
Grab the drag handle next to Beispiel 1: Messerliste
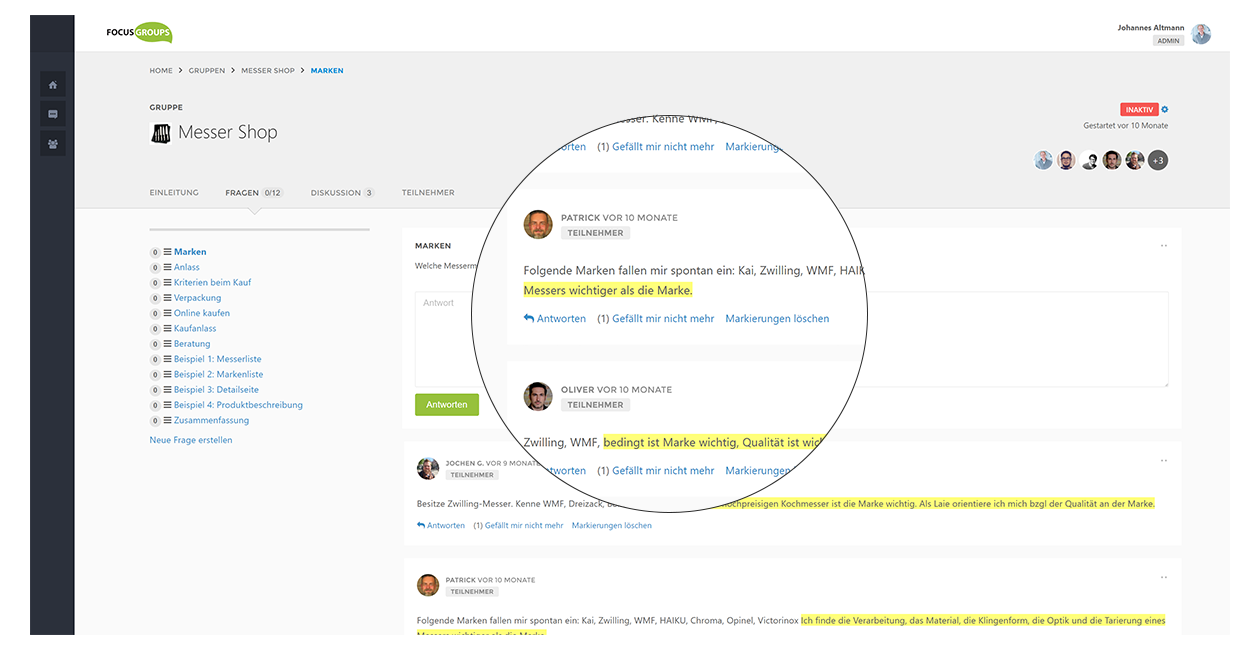coord(168,359)
